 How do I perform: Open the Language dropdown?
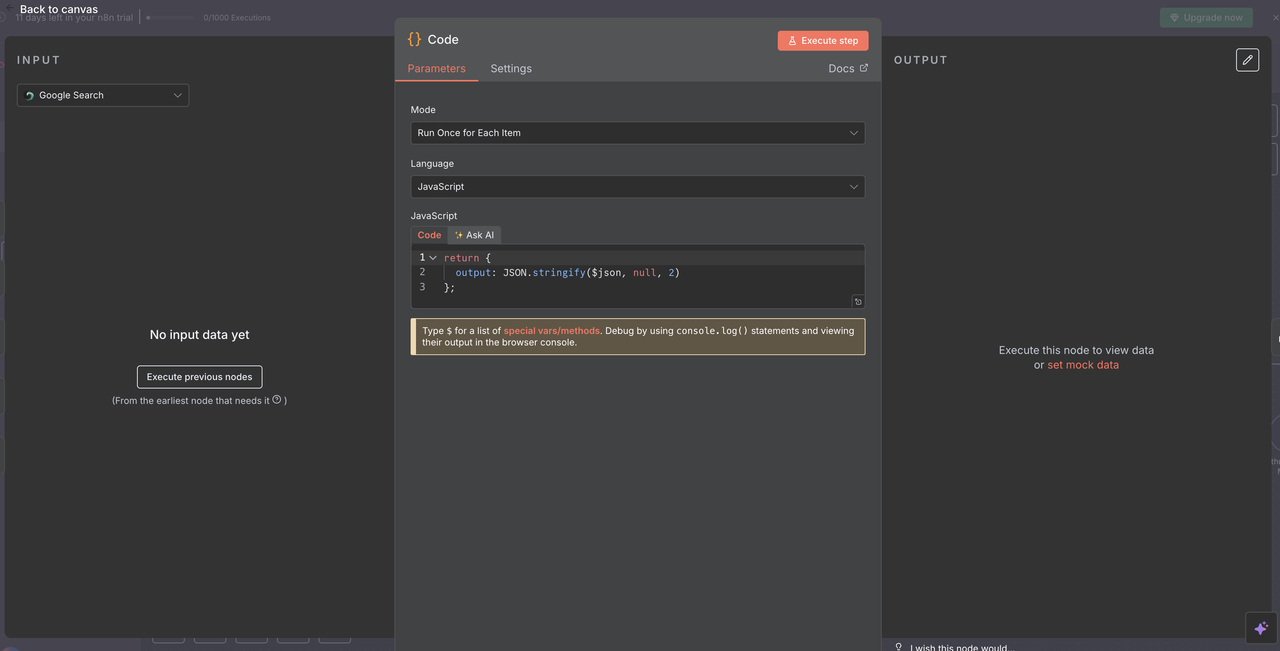pos(638,187)
